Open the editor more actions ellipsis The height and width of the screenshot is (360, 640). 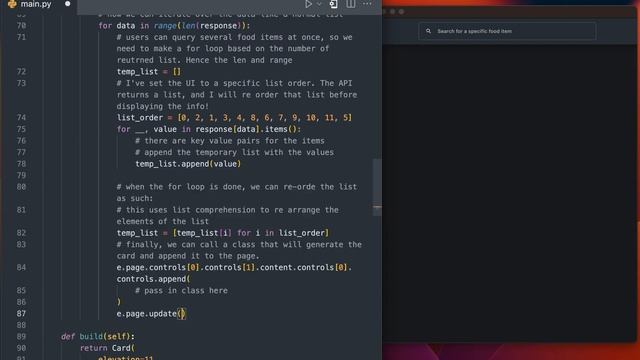[367, 4]
